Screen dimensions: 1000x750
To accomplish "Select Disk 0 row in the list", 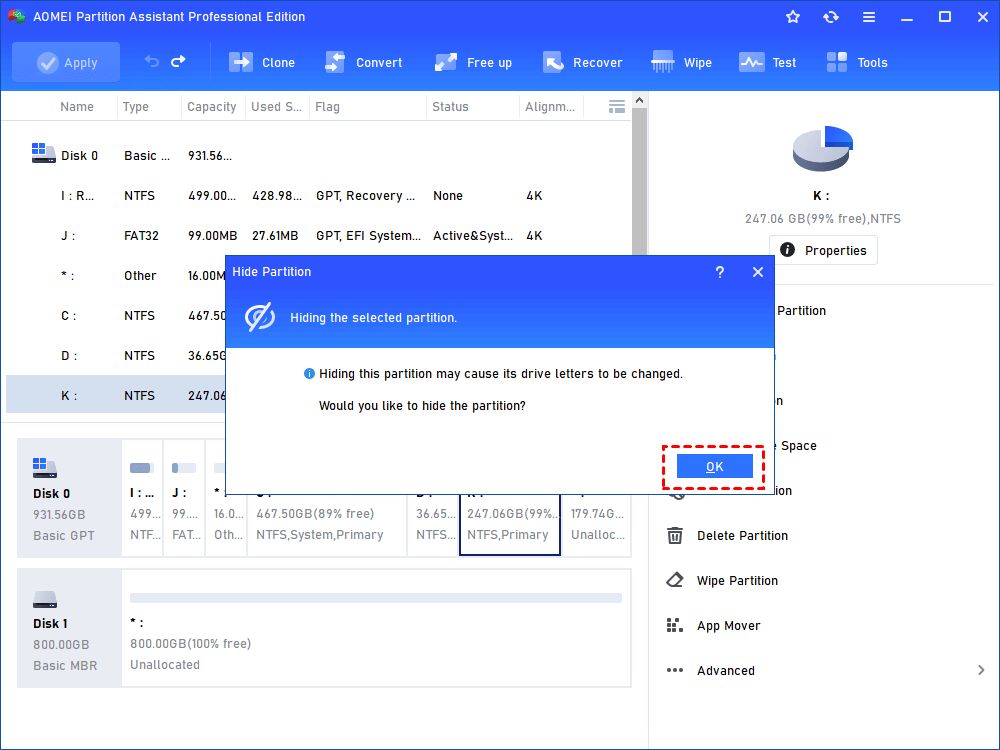I will (x=318, y=156).
